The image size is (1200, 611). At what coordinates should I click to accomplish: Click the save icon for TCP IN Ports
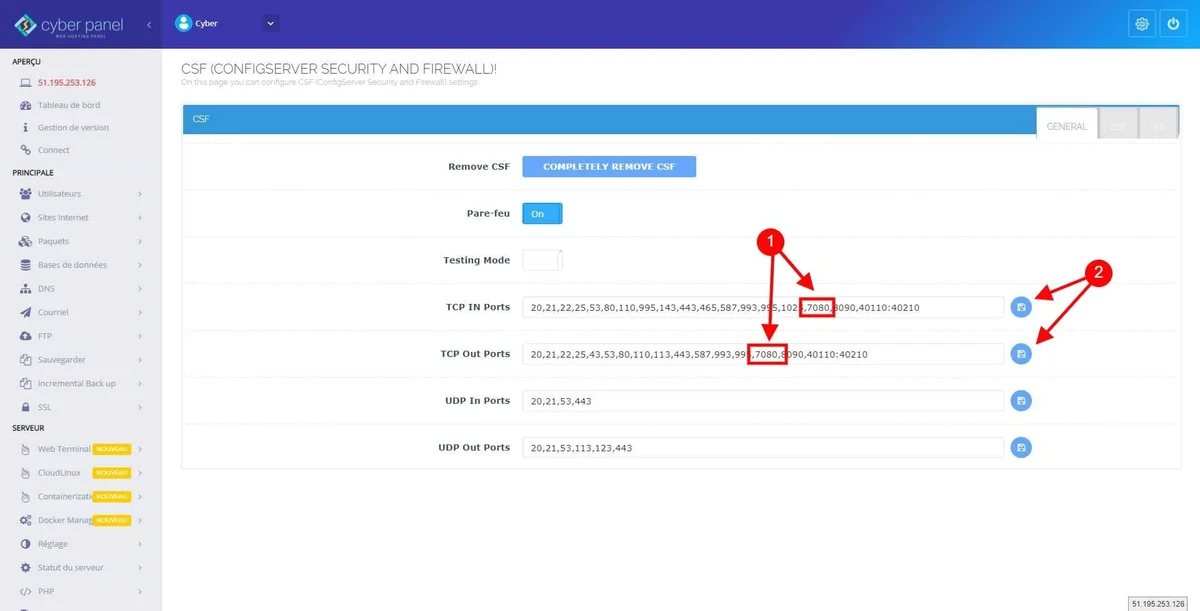(1020, 307)
